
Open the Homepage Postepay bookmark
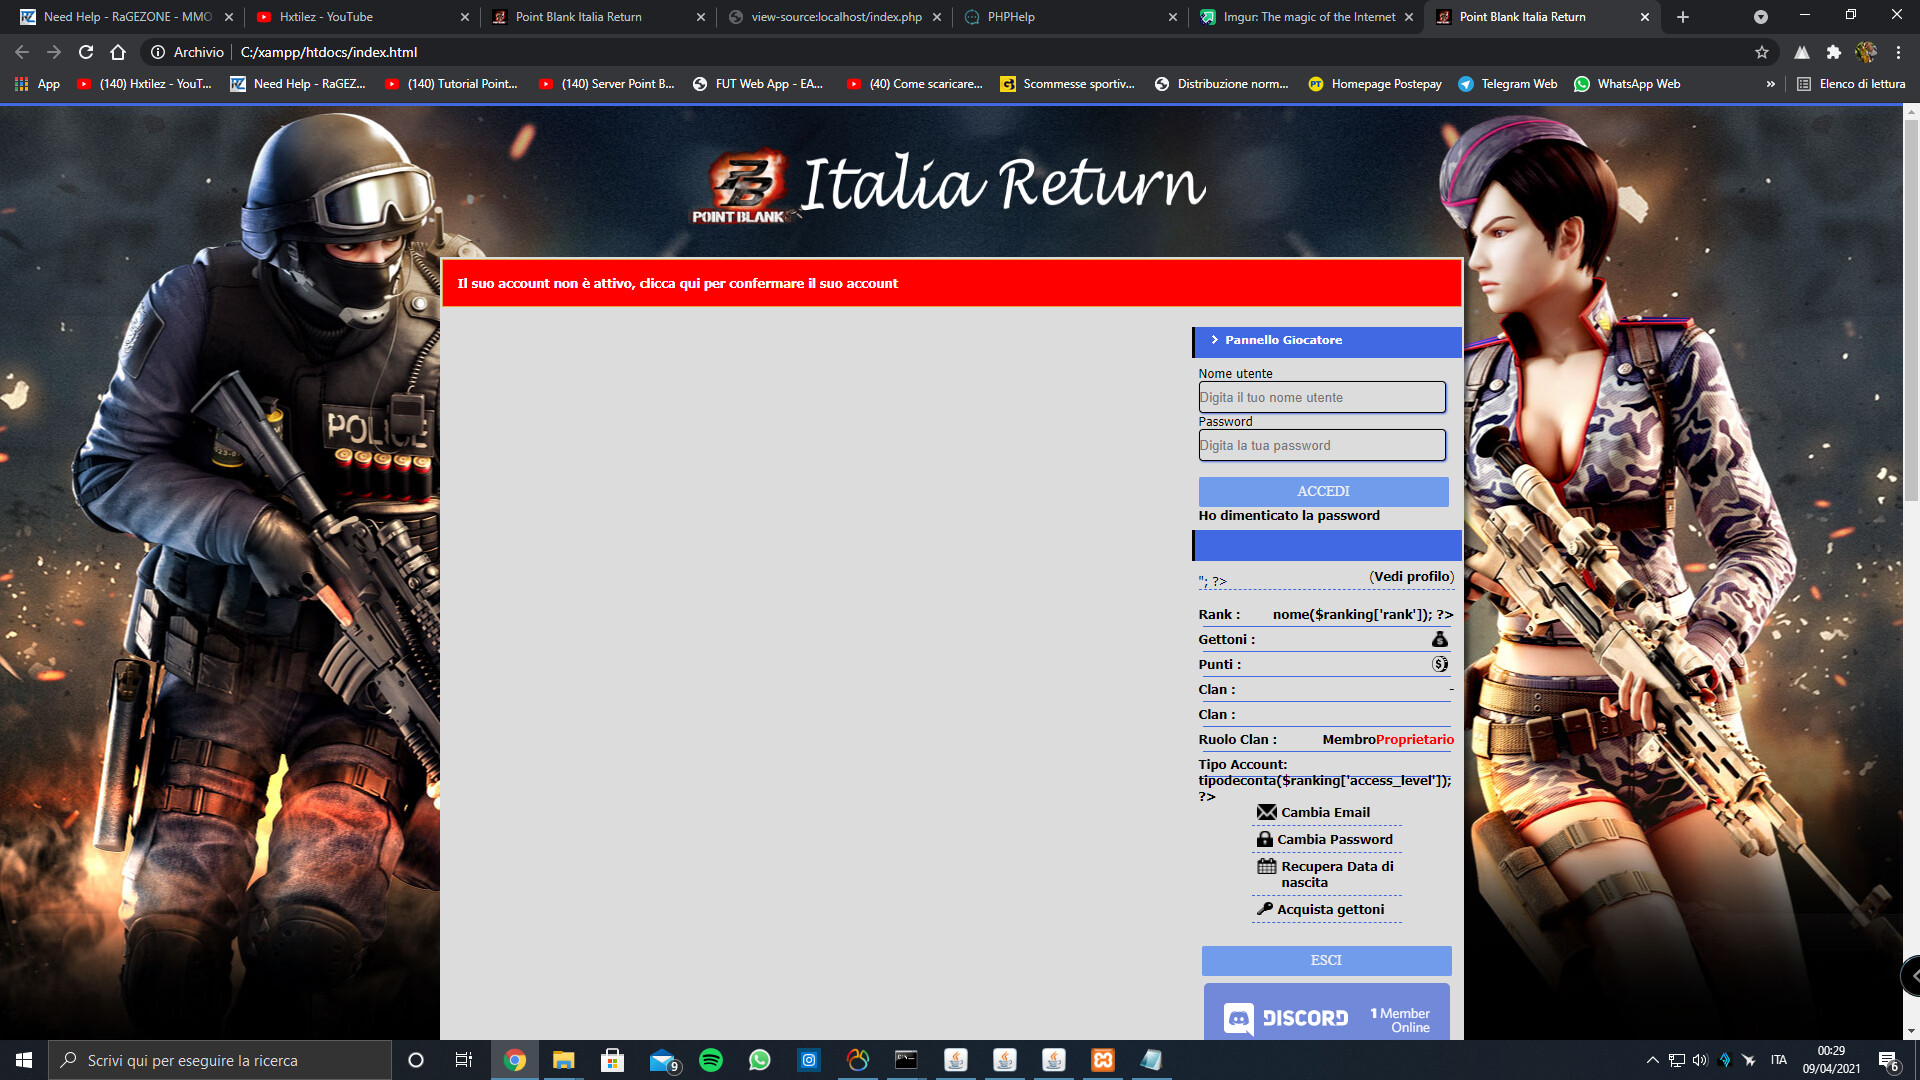1375,84
